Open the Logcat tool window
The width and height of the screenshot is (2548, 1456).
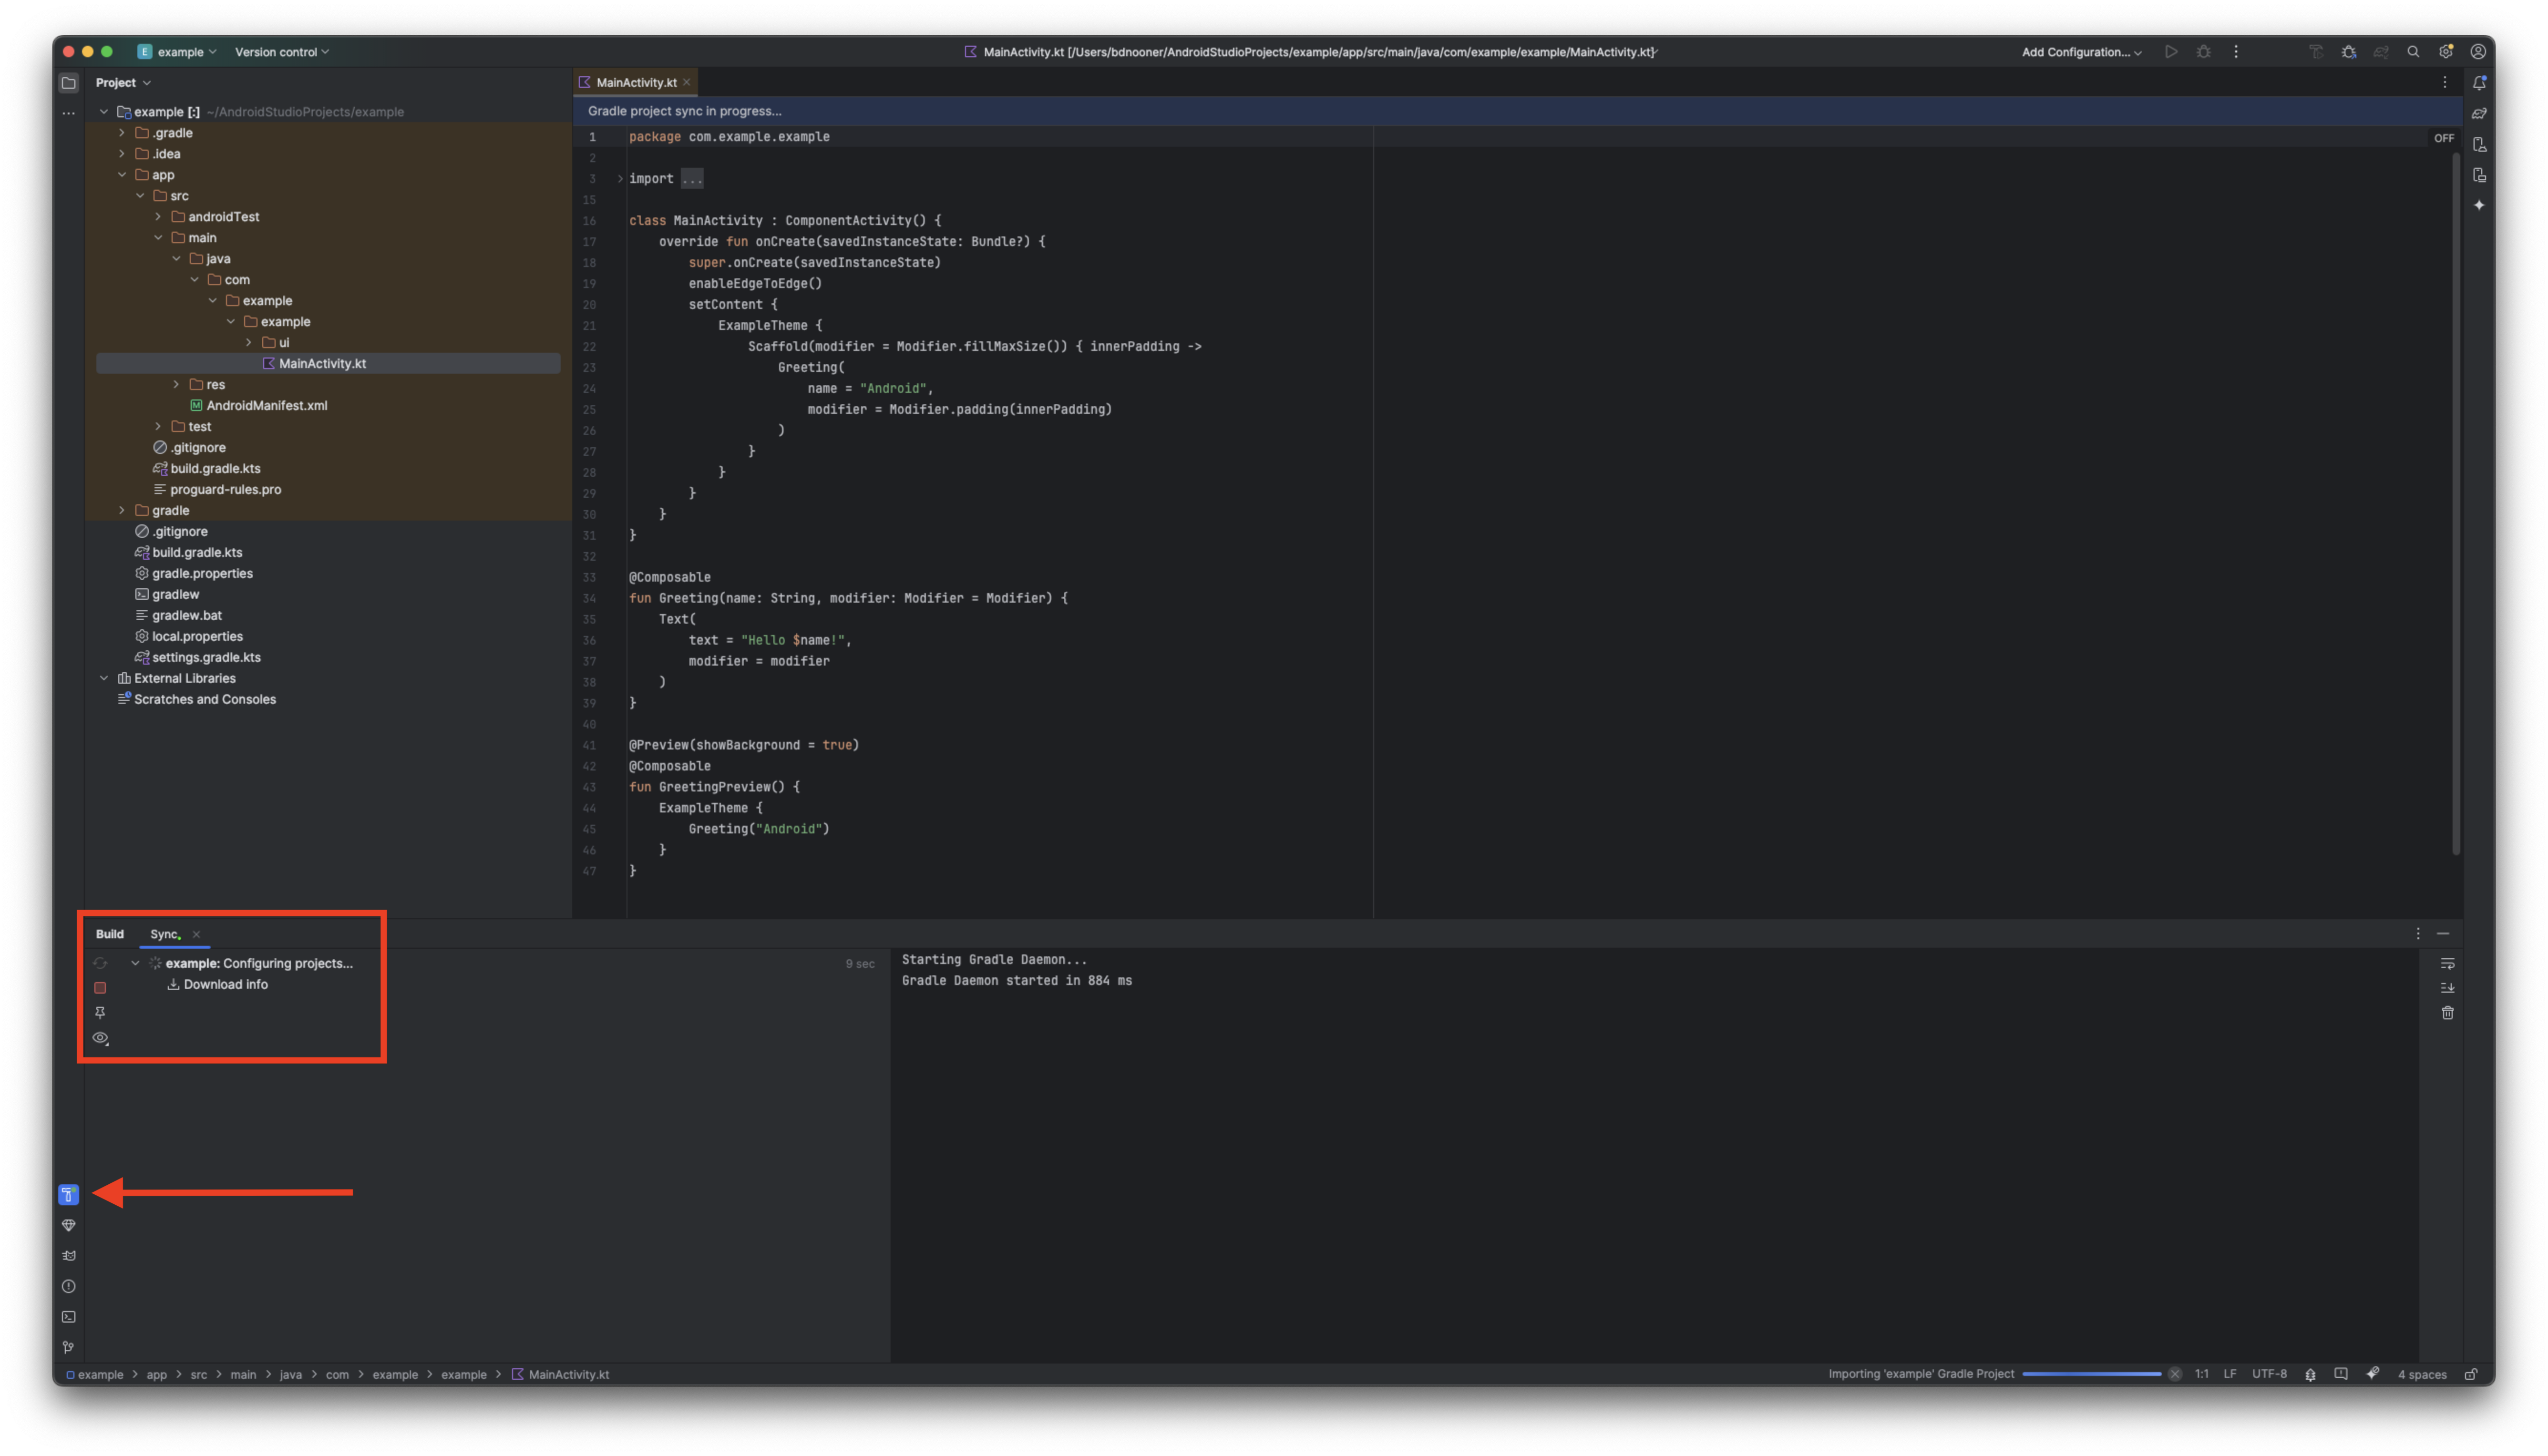pos(68,1256)
